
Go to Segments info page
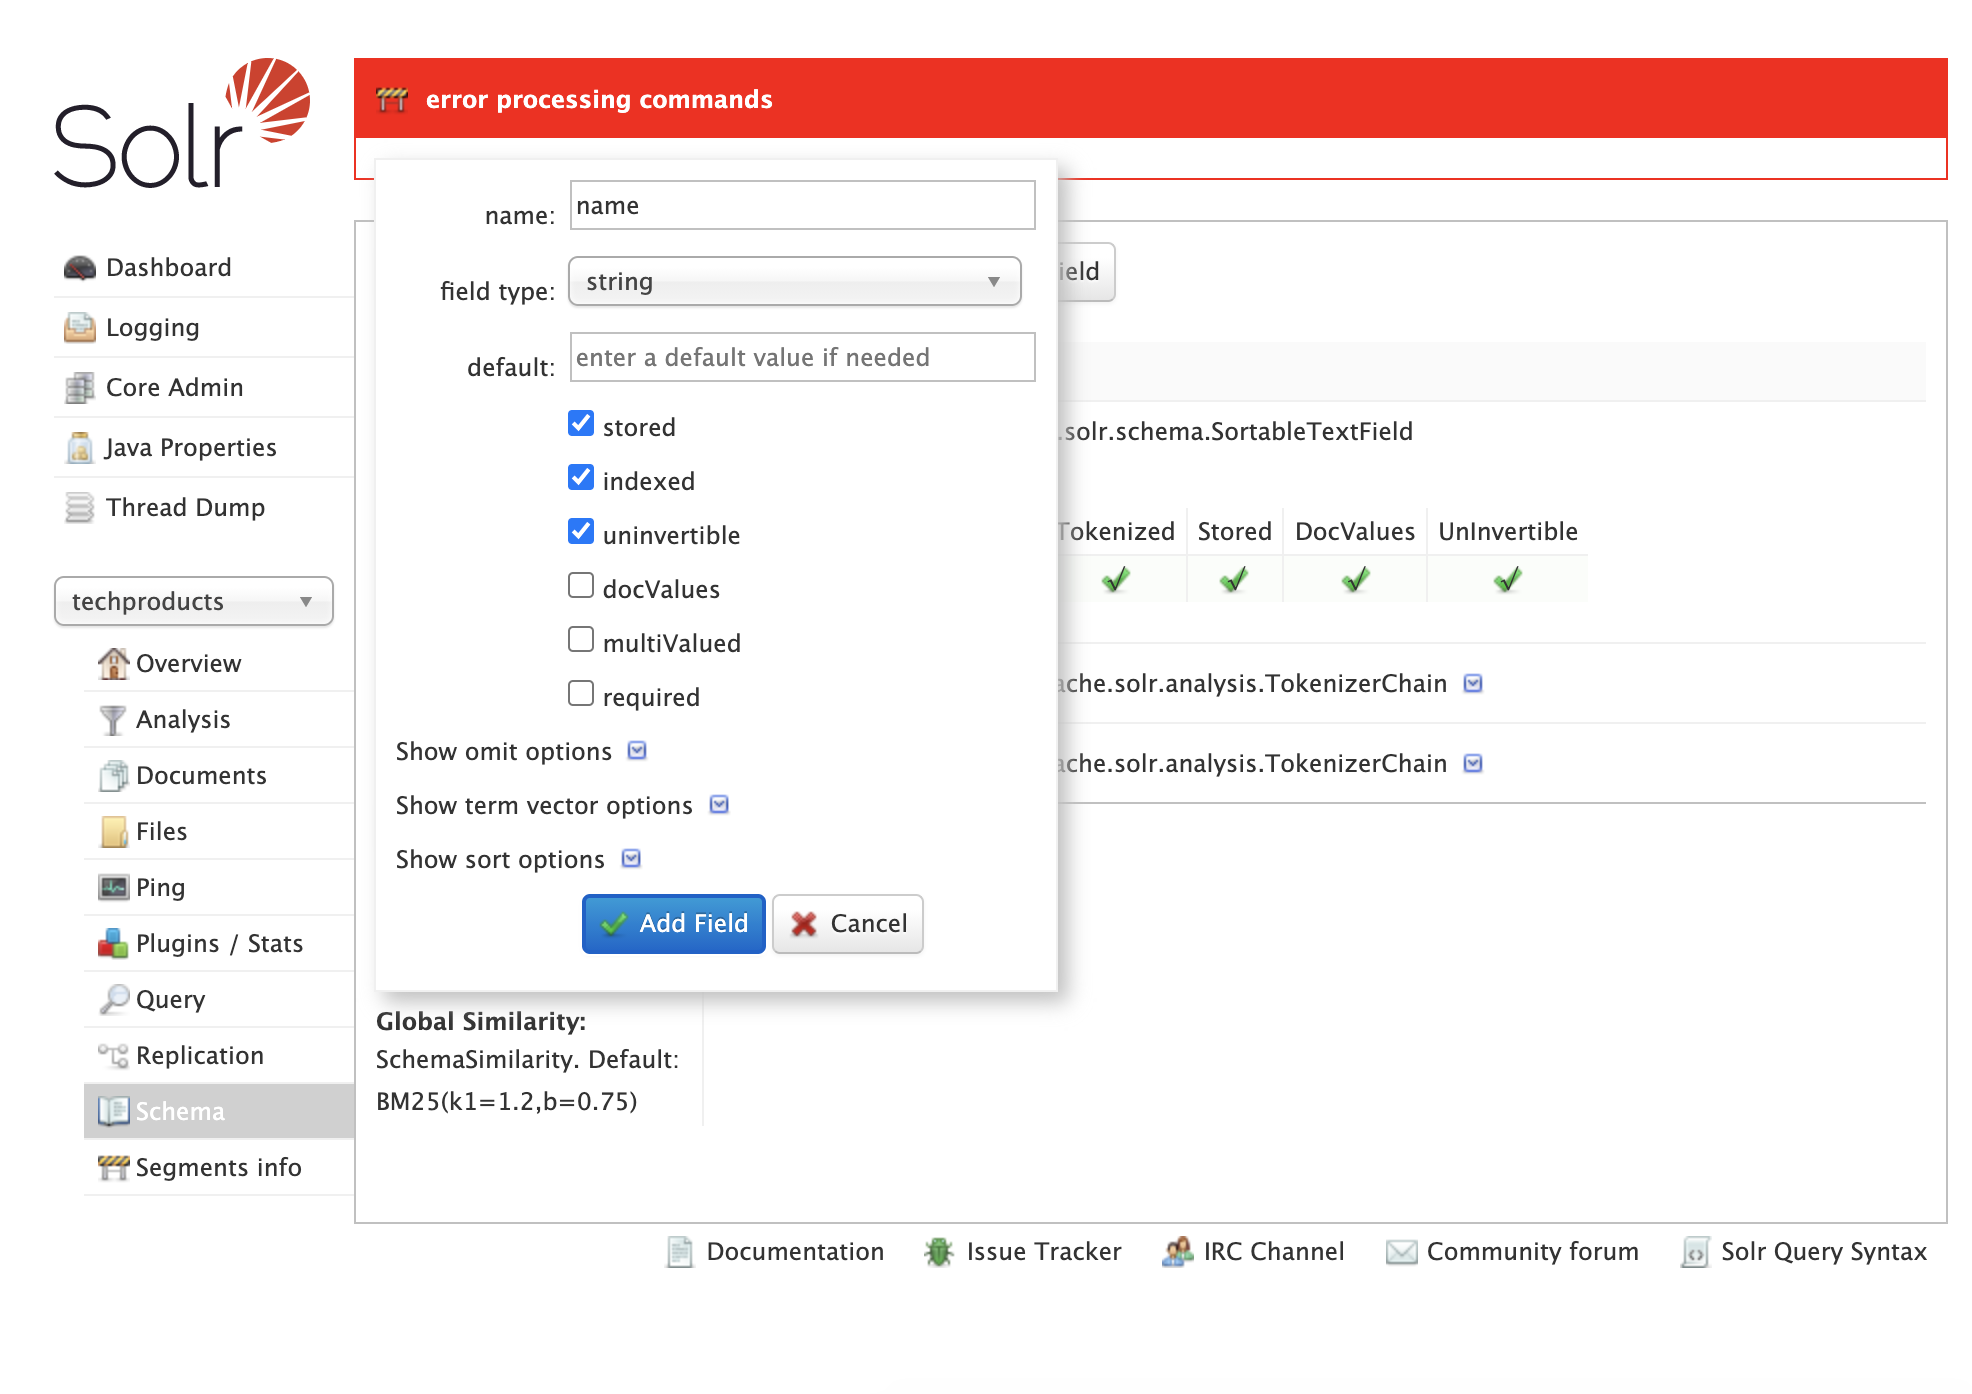217,1168
